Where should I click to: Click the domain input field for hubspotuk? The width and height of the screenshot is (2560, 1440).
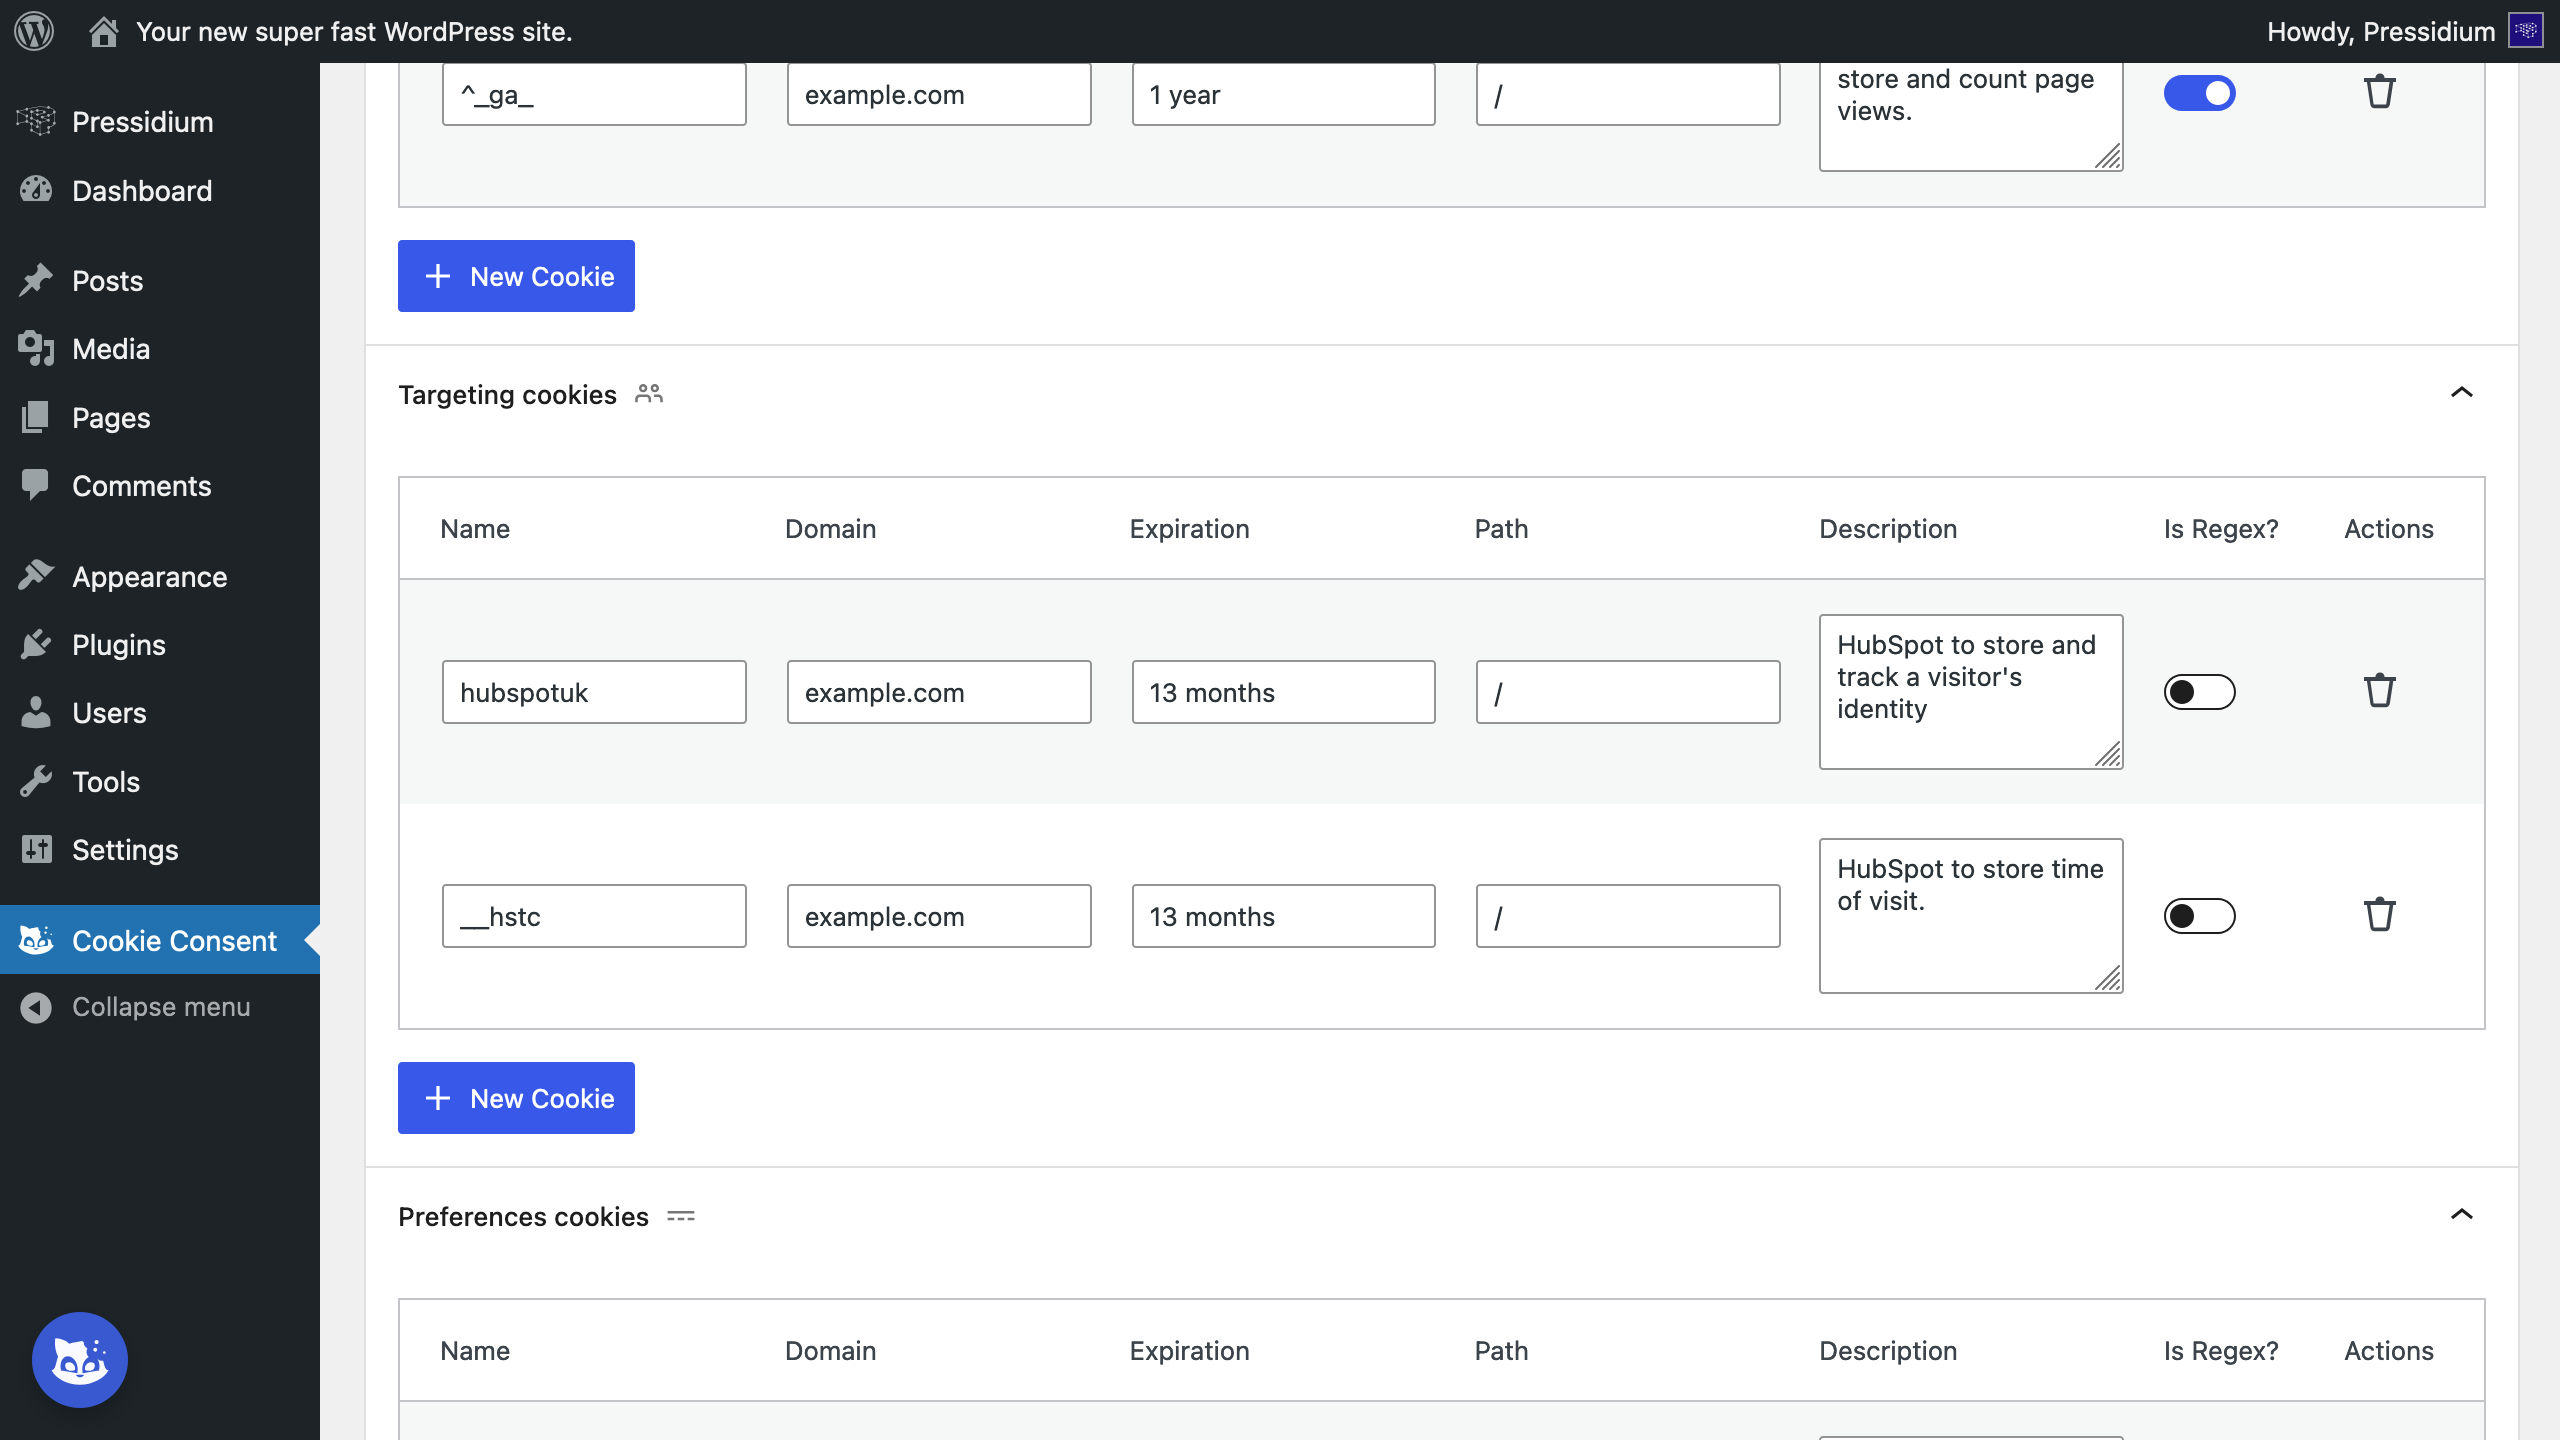pyautogui.click(x=937, y=691)
